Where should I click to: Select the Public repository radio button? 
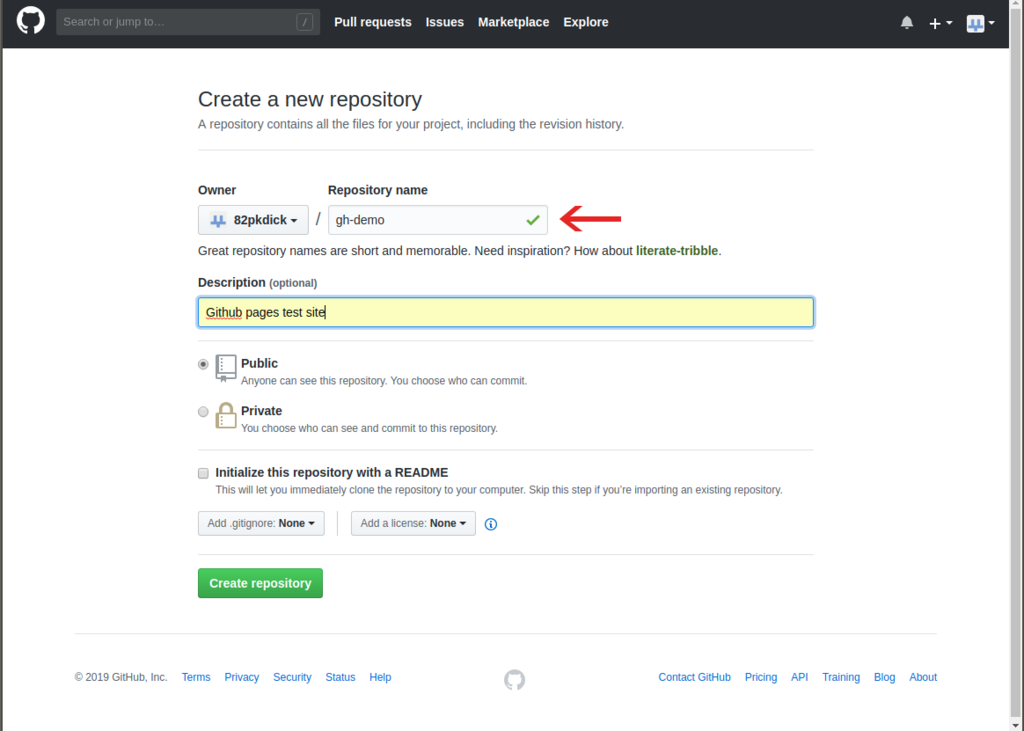click(203, 364)
